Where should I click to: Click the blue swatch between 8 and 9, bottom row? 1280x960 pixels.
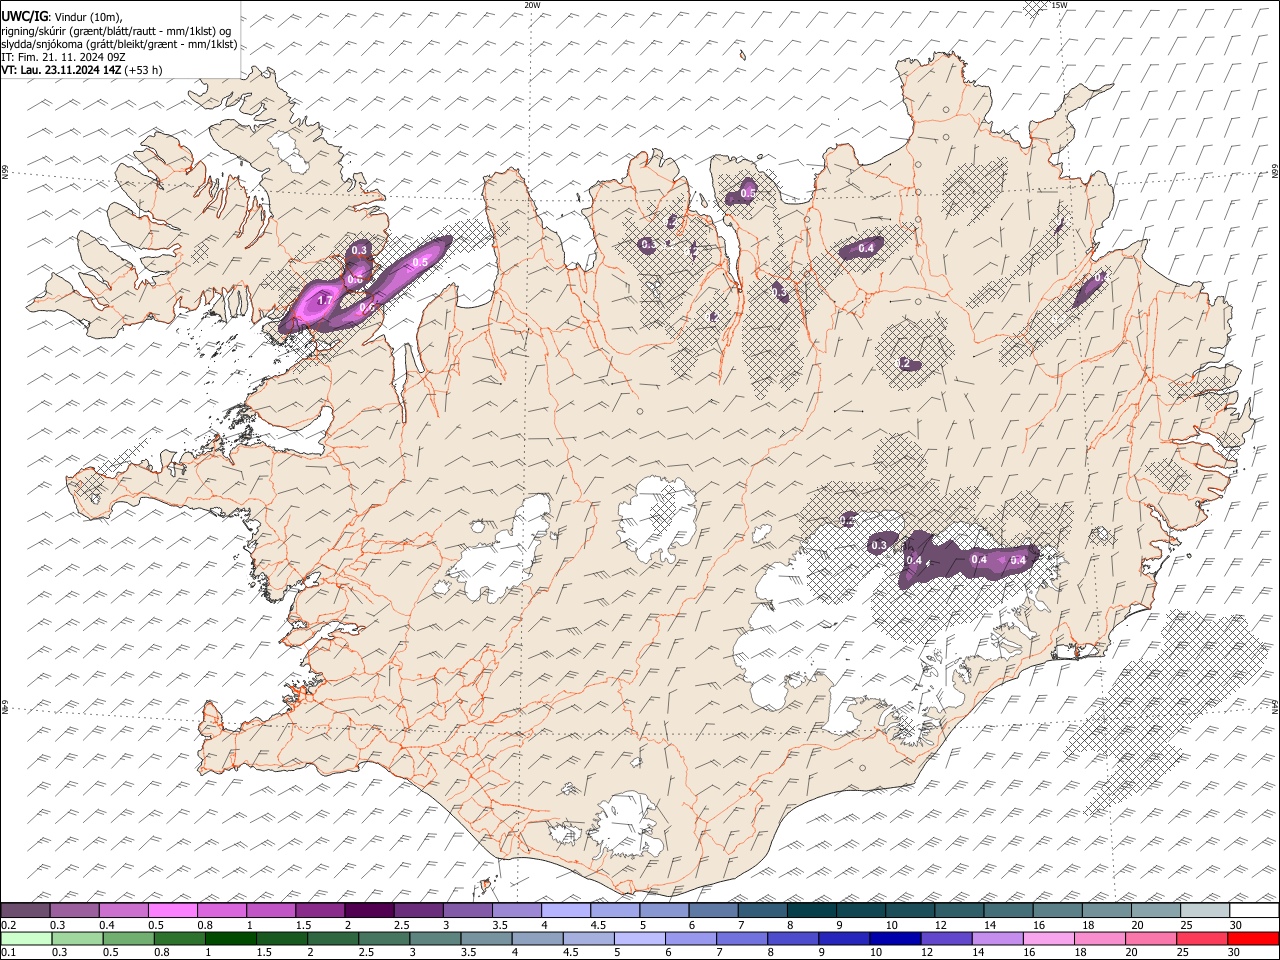coord(792,938)
